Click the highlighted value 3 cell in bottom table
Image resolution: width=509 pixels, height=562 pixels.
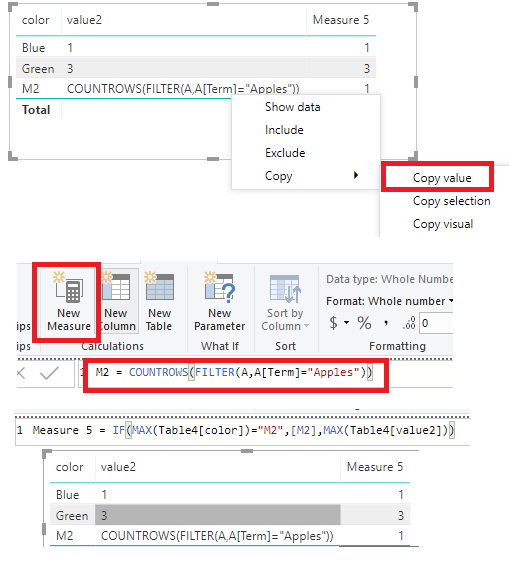pos(218,515)
